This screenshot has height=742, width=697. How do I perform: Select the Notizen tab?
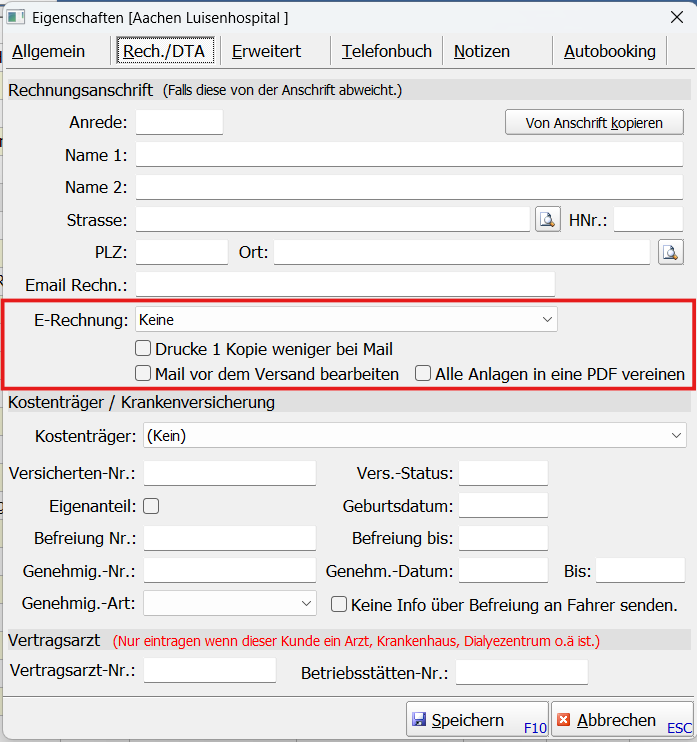click(481, 52)
